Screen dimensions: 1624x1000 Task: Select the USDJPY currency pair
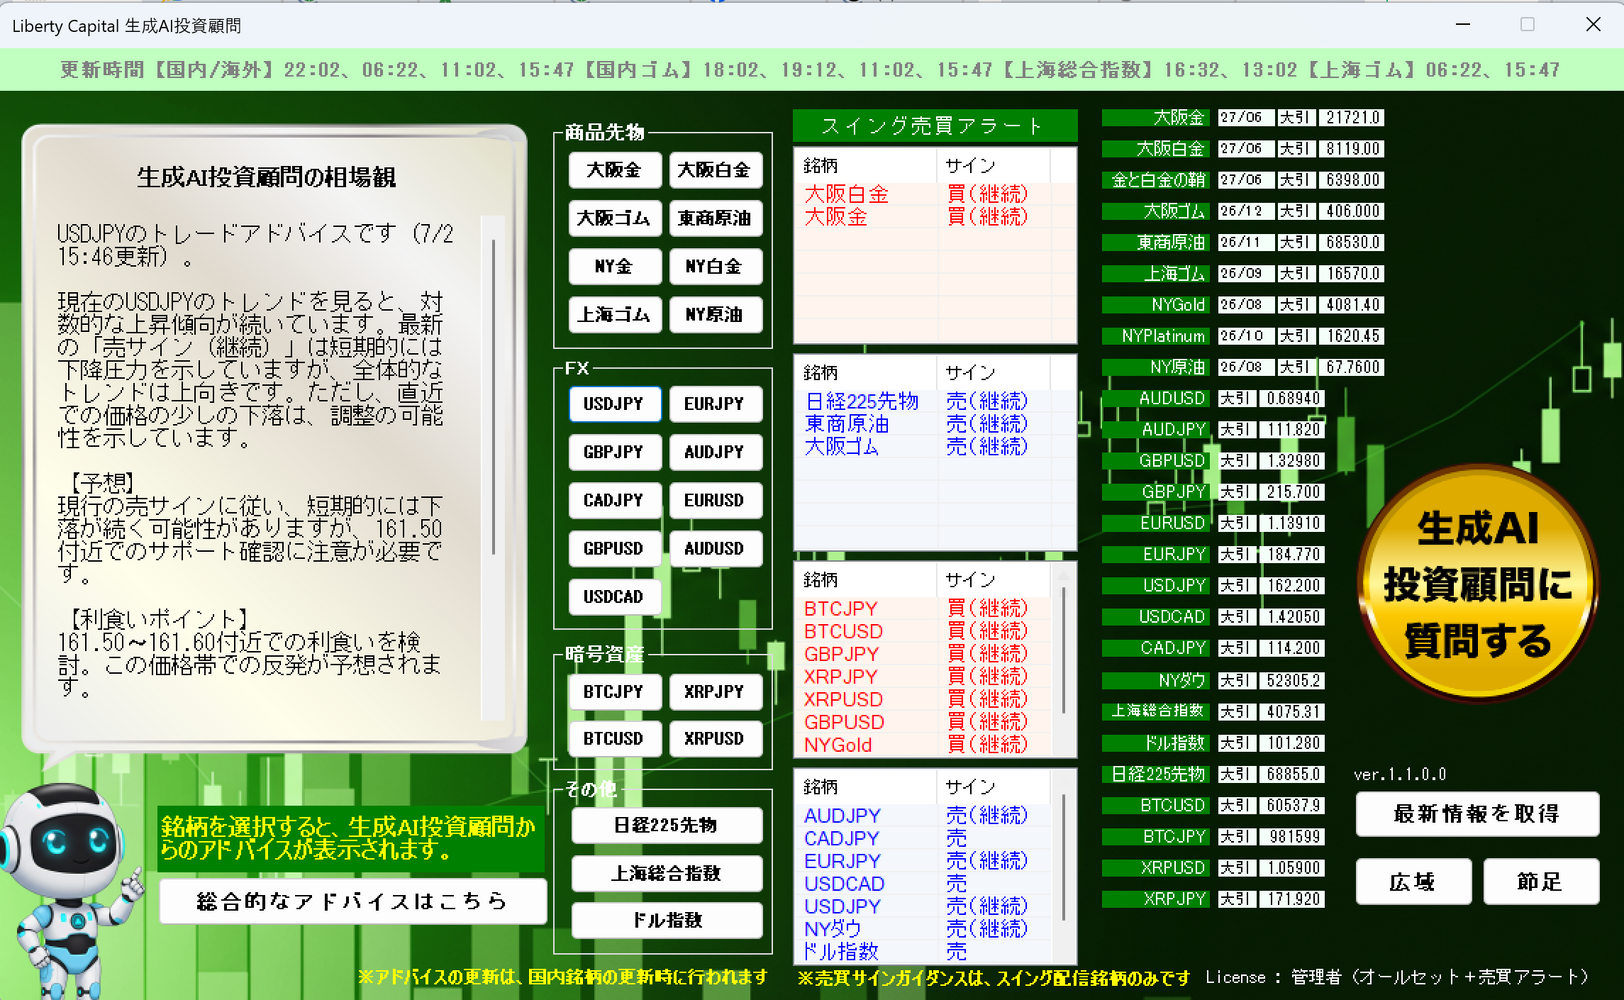[x=614, y=404]
